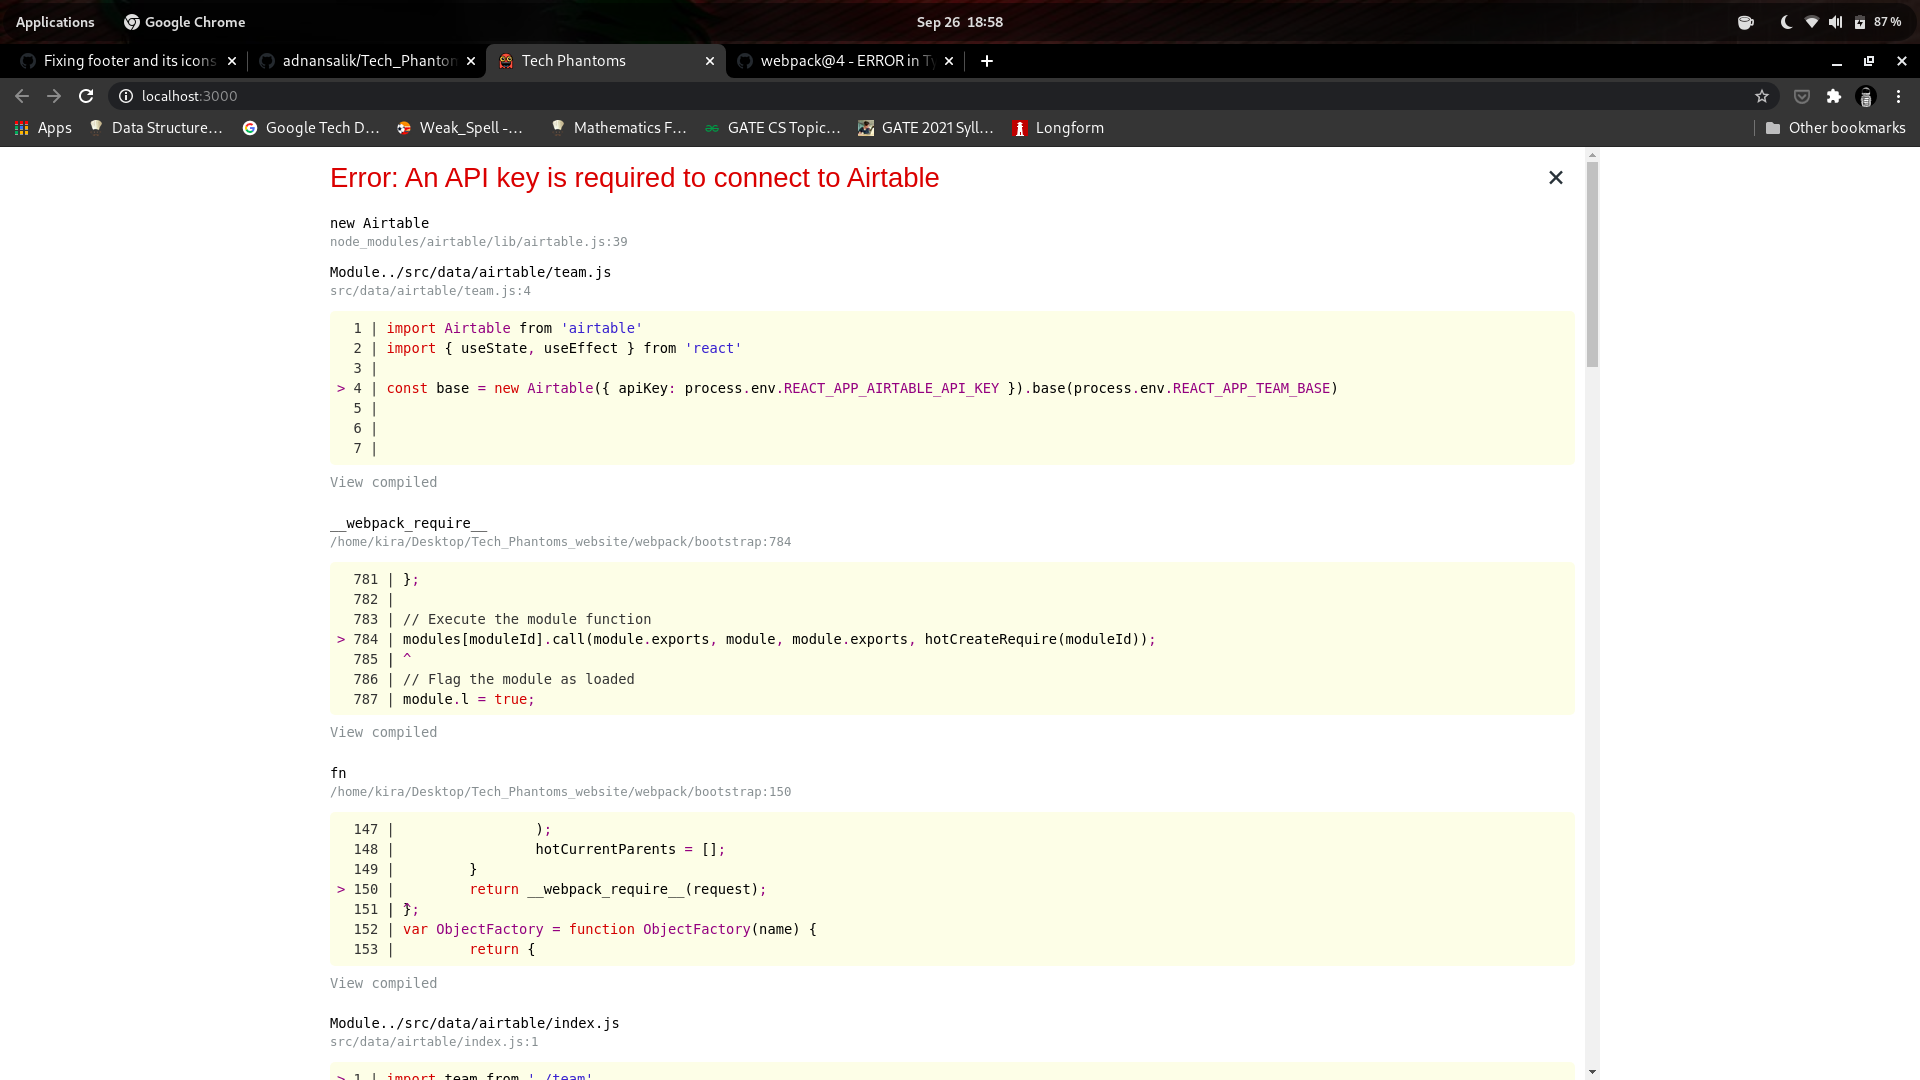Image resolution: width=1920 pixels, height=1080 pixels.
Task: Click the site info icon in address bar
Action: pyautogui.click(x=126, y=96)
